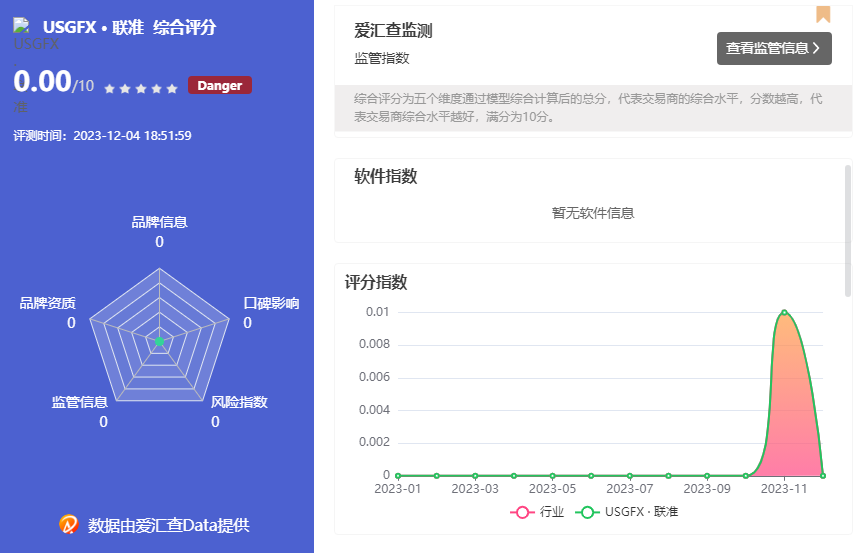Click the orange bookmark ribbon icon
The image size is (856, 553).
pyautogui.click(x=823, y=14)
